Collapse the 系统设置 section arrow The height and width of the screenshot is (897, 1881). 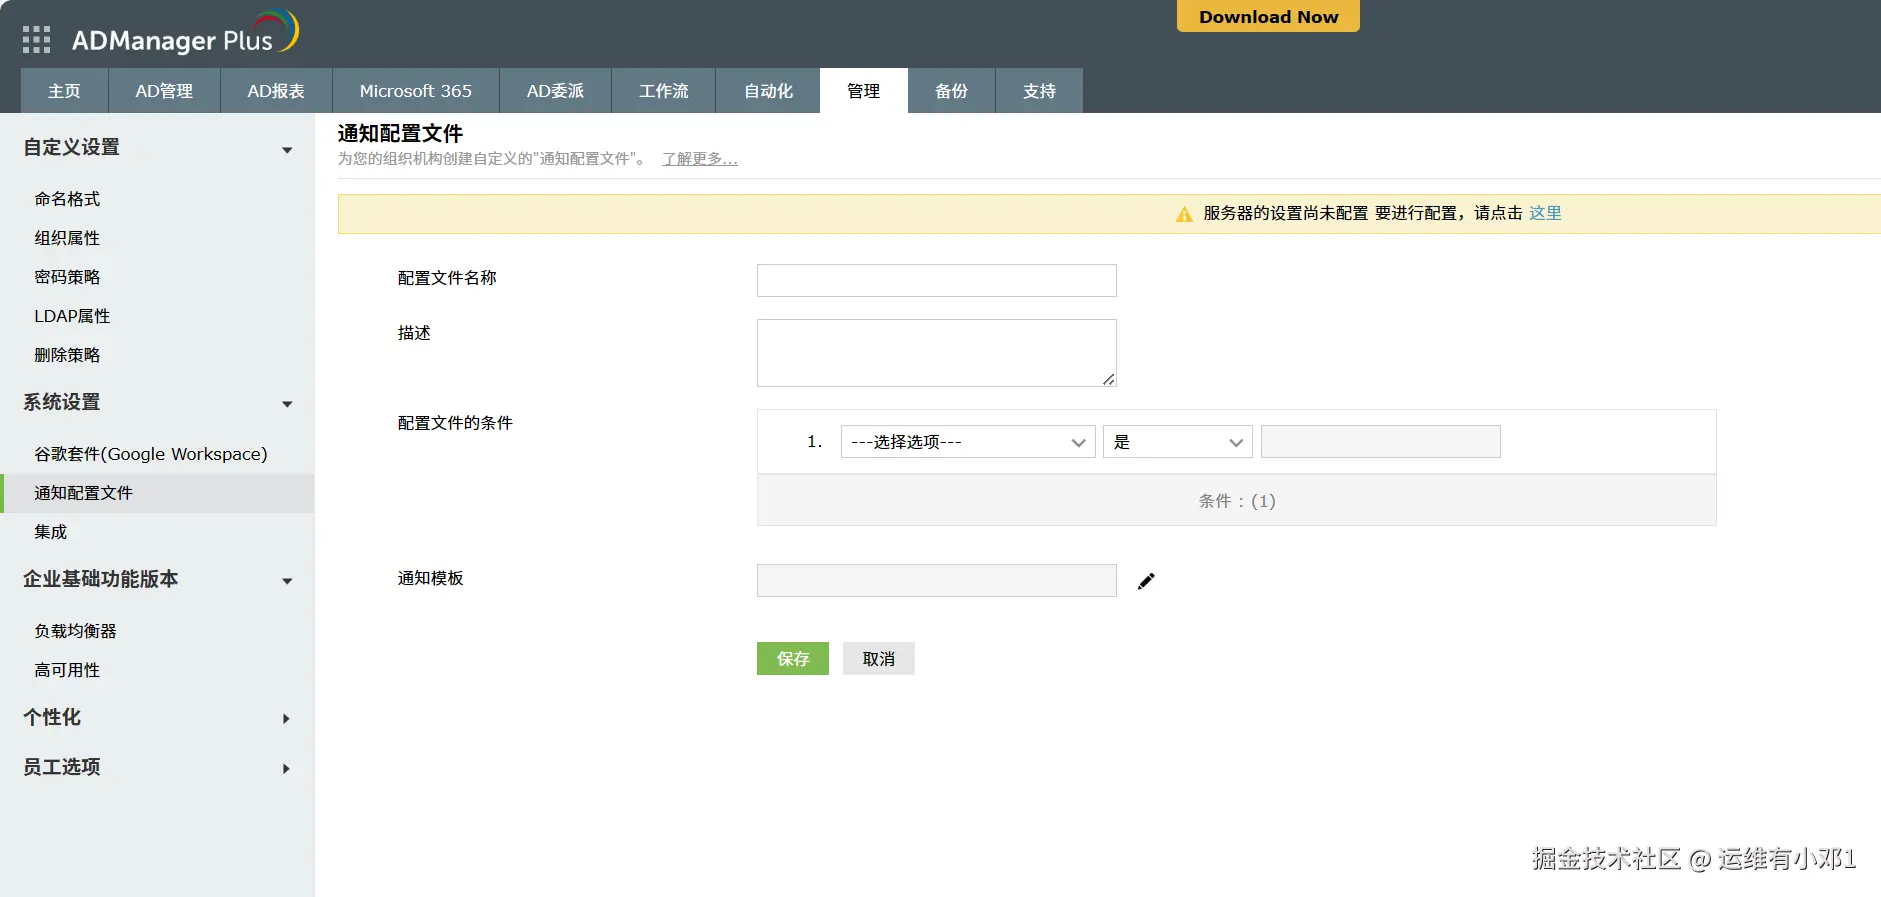(287, 404)
